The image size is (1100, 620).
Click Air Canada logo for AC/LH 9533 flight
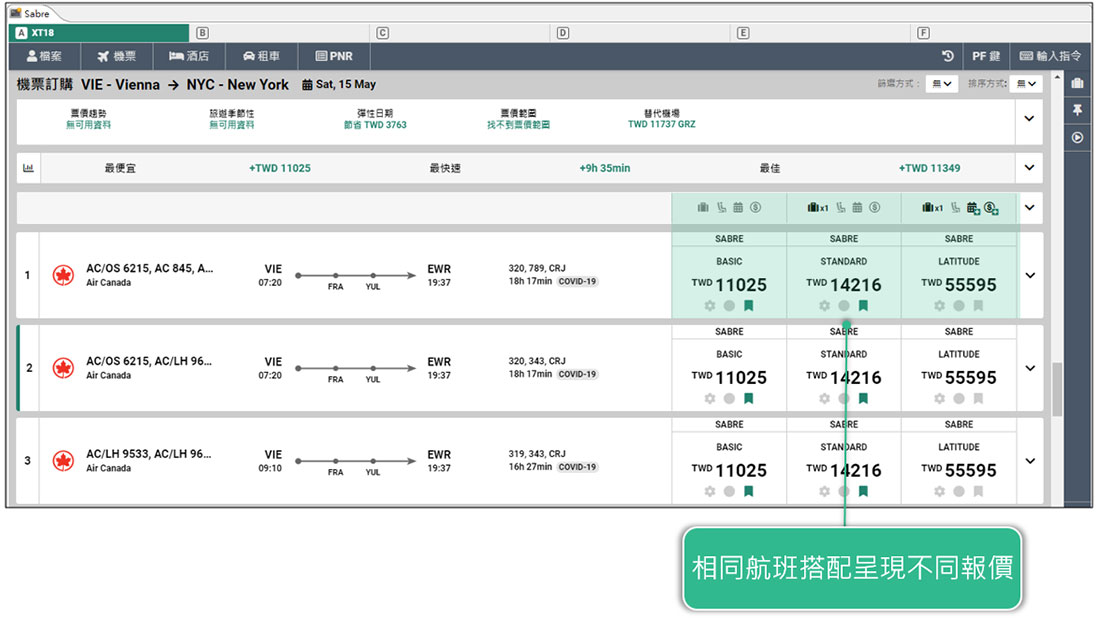pyautogui.click(x=63, y=461)
